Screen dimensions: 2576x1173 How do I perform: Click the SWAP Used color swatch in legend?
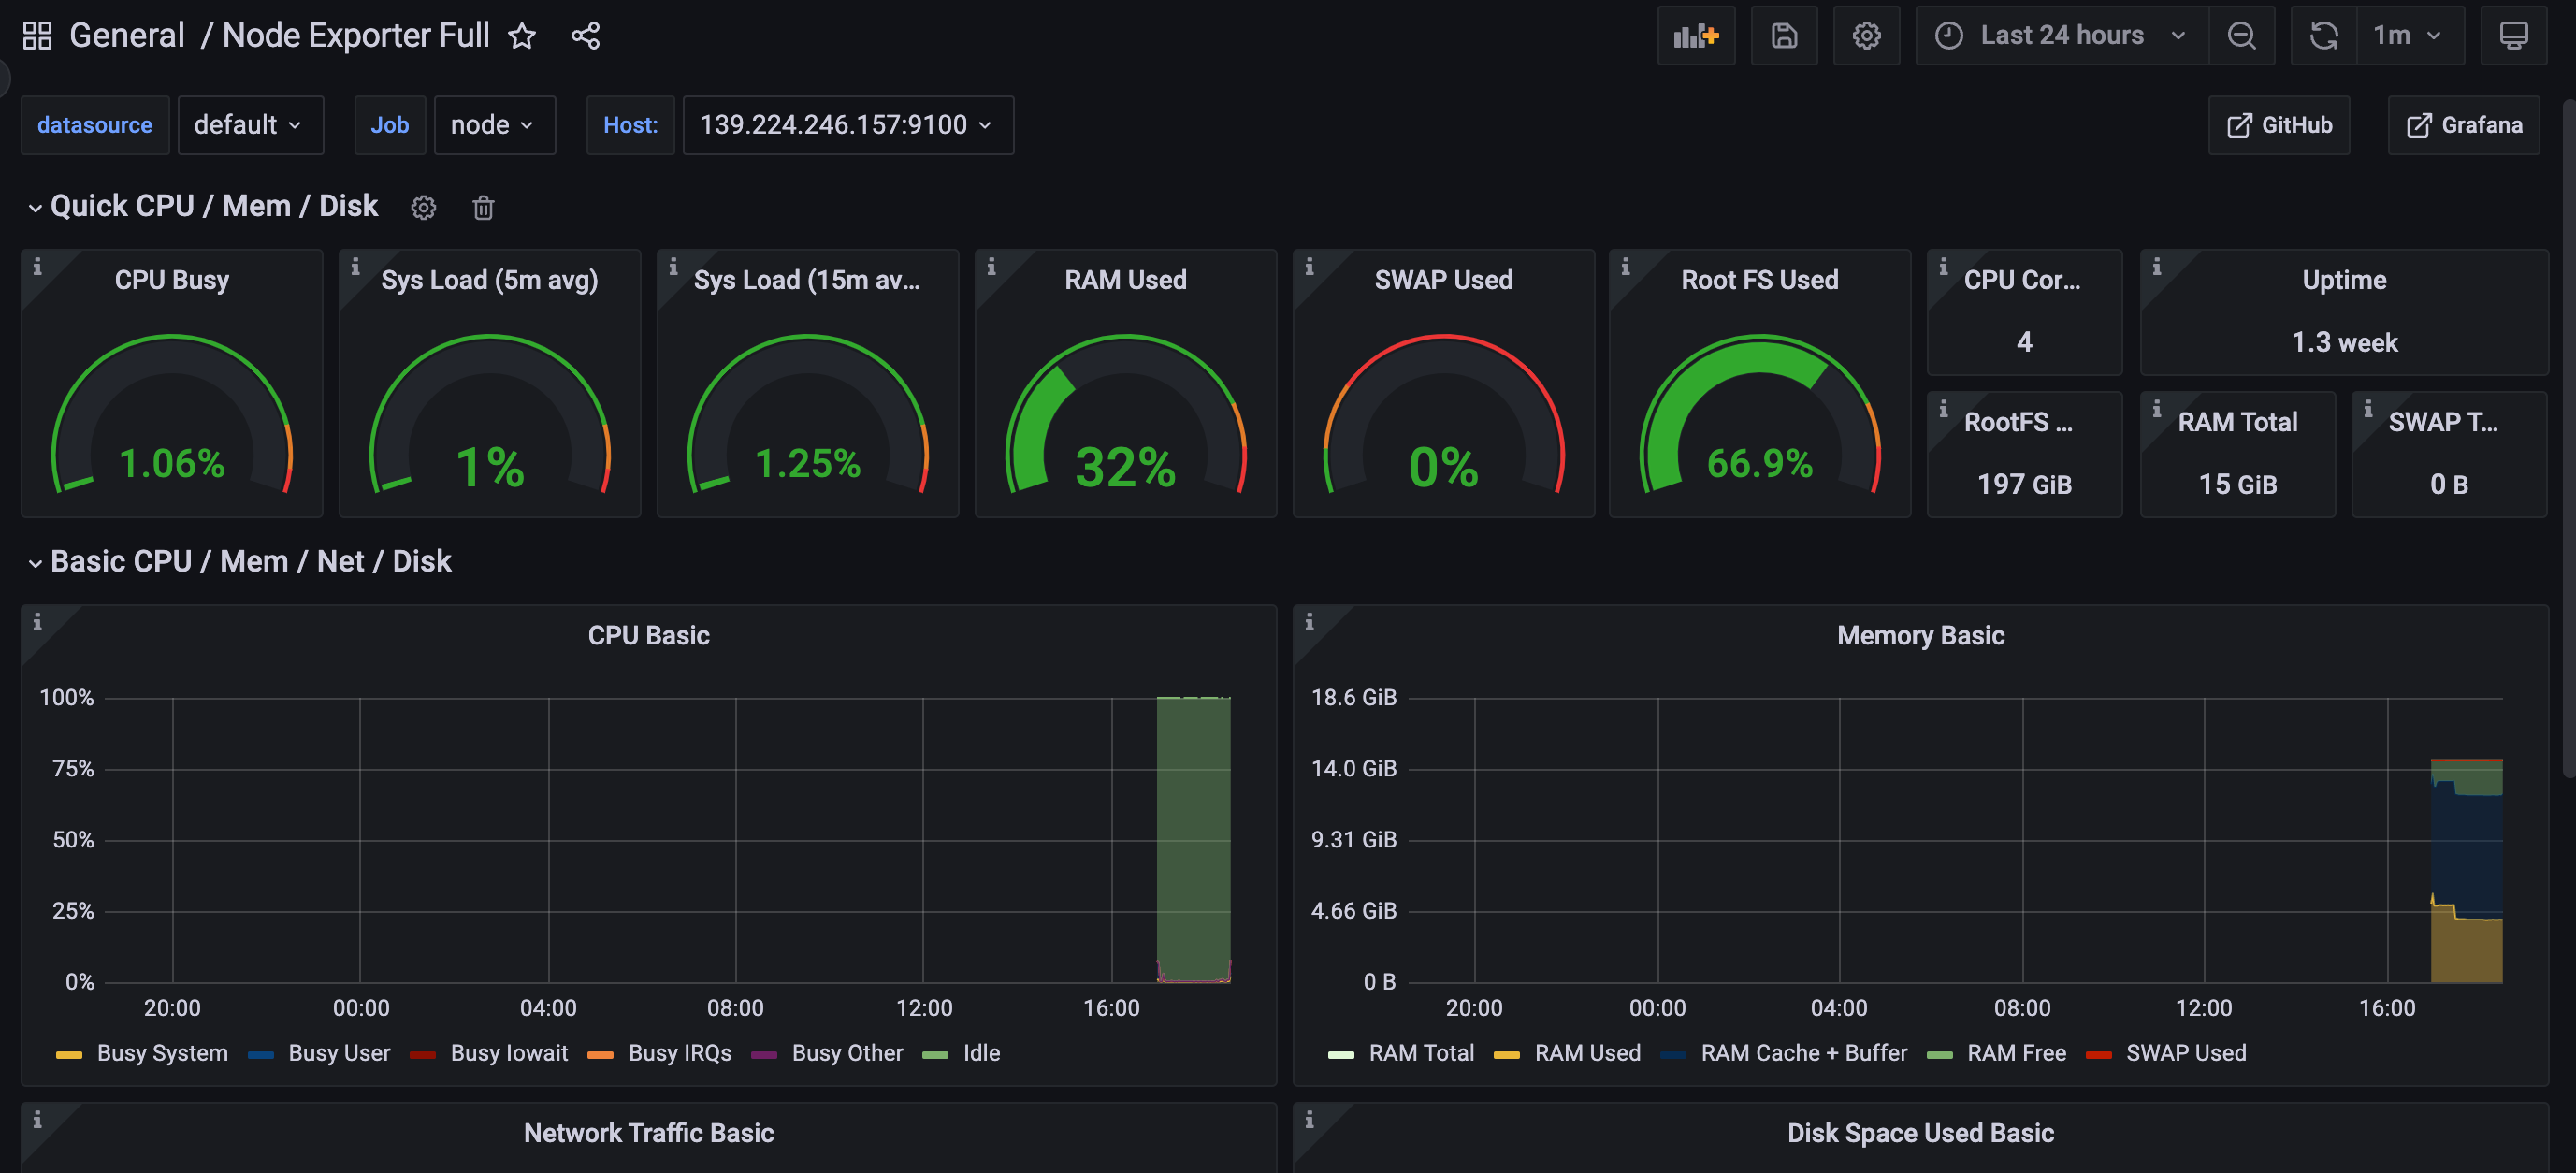2098,1055
